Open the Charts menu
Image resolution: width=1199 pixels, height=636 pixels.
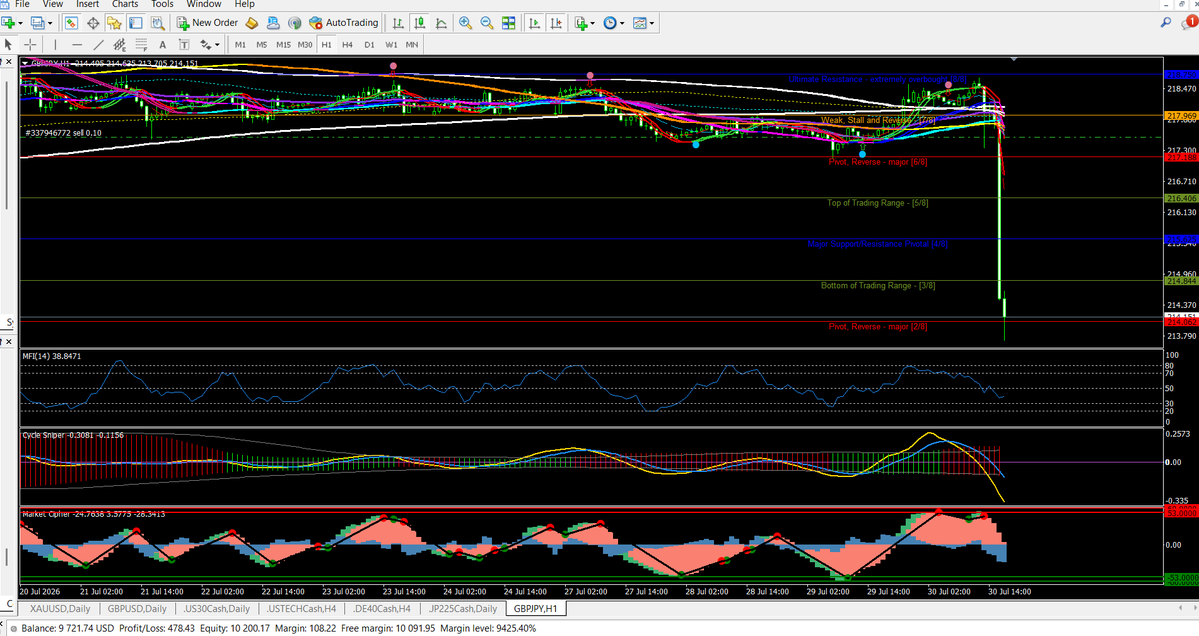coord(125,5)
